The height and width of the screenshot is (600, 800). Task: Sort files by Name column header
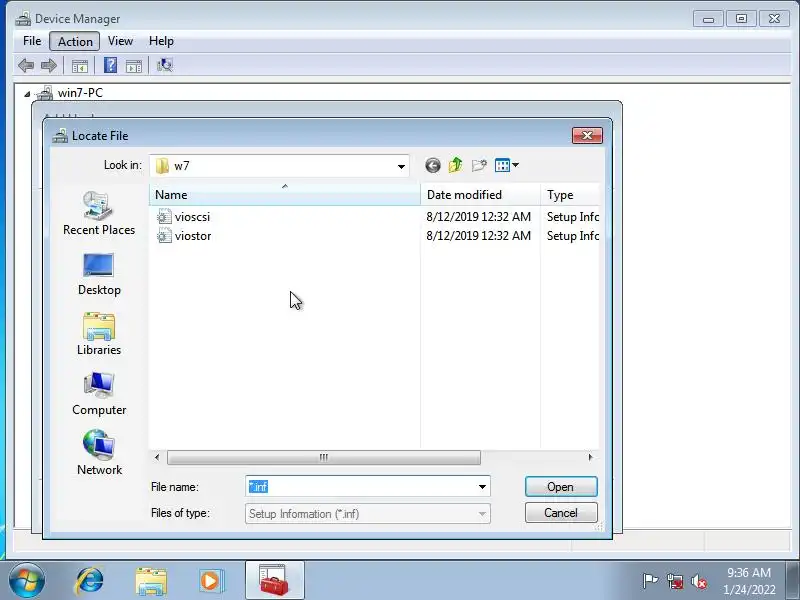click(x=285, y=194)
